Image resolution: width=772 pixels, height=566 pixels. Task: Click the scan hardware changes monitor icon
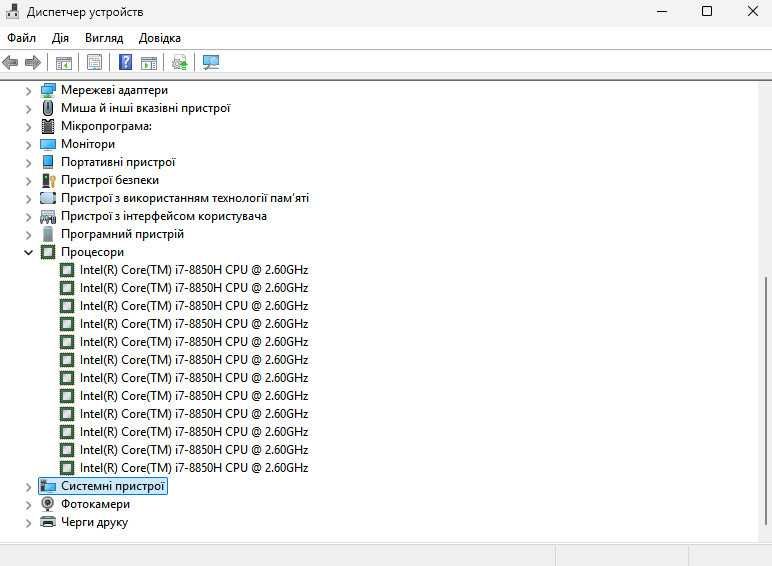point(211,63)
